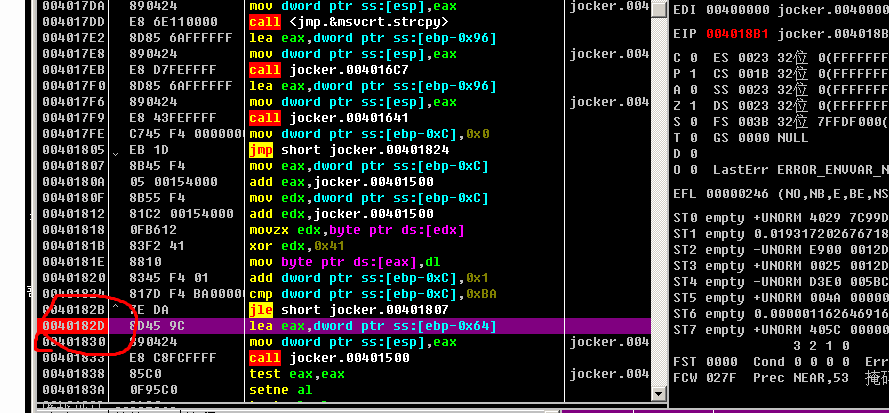Click the FST 0000 status word
Viewport: 889px width, 413px height.
[705, 362]
